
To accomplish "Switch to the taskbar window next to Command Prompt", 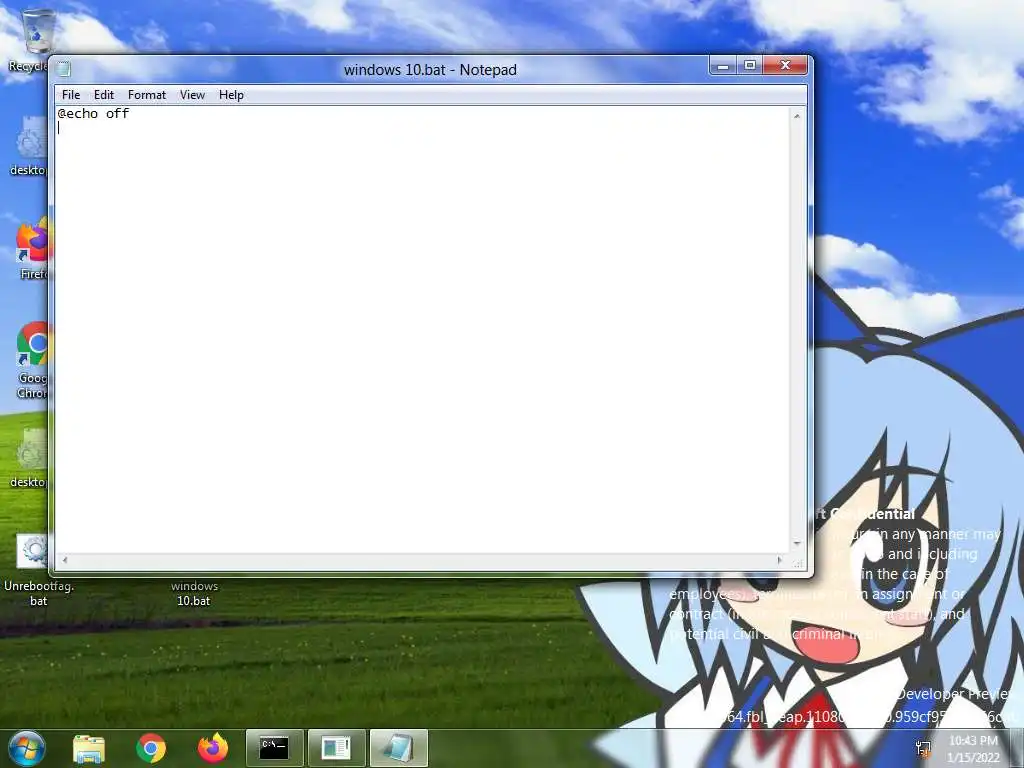I will pyautogui.click(x=336, y=748).
